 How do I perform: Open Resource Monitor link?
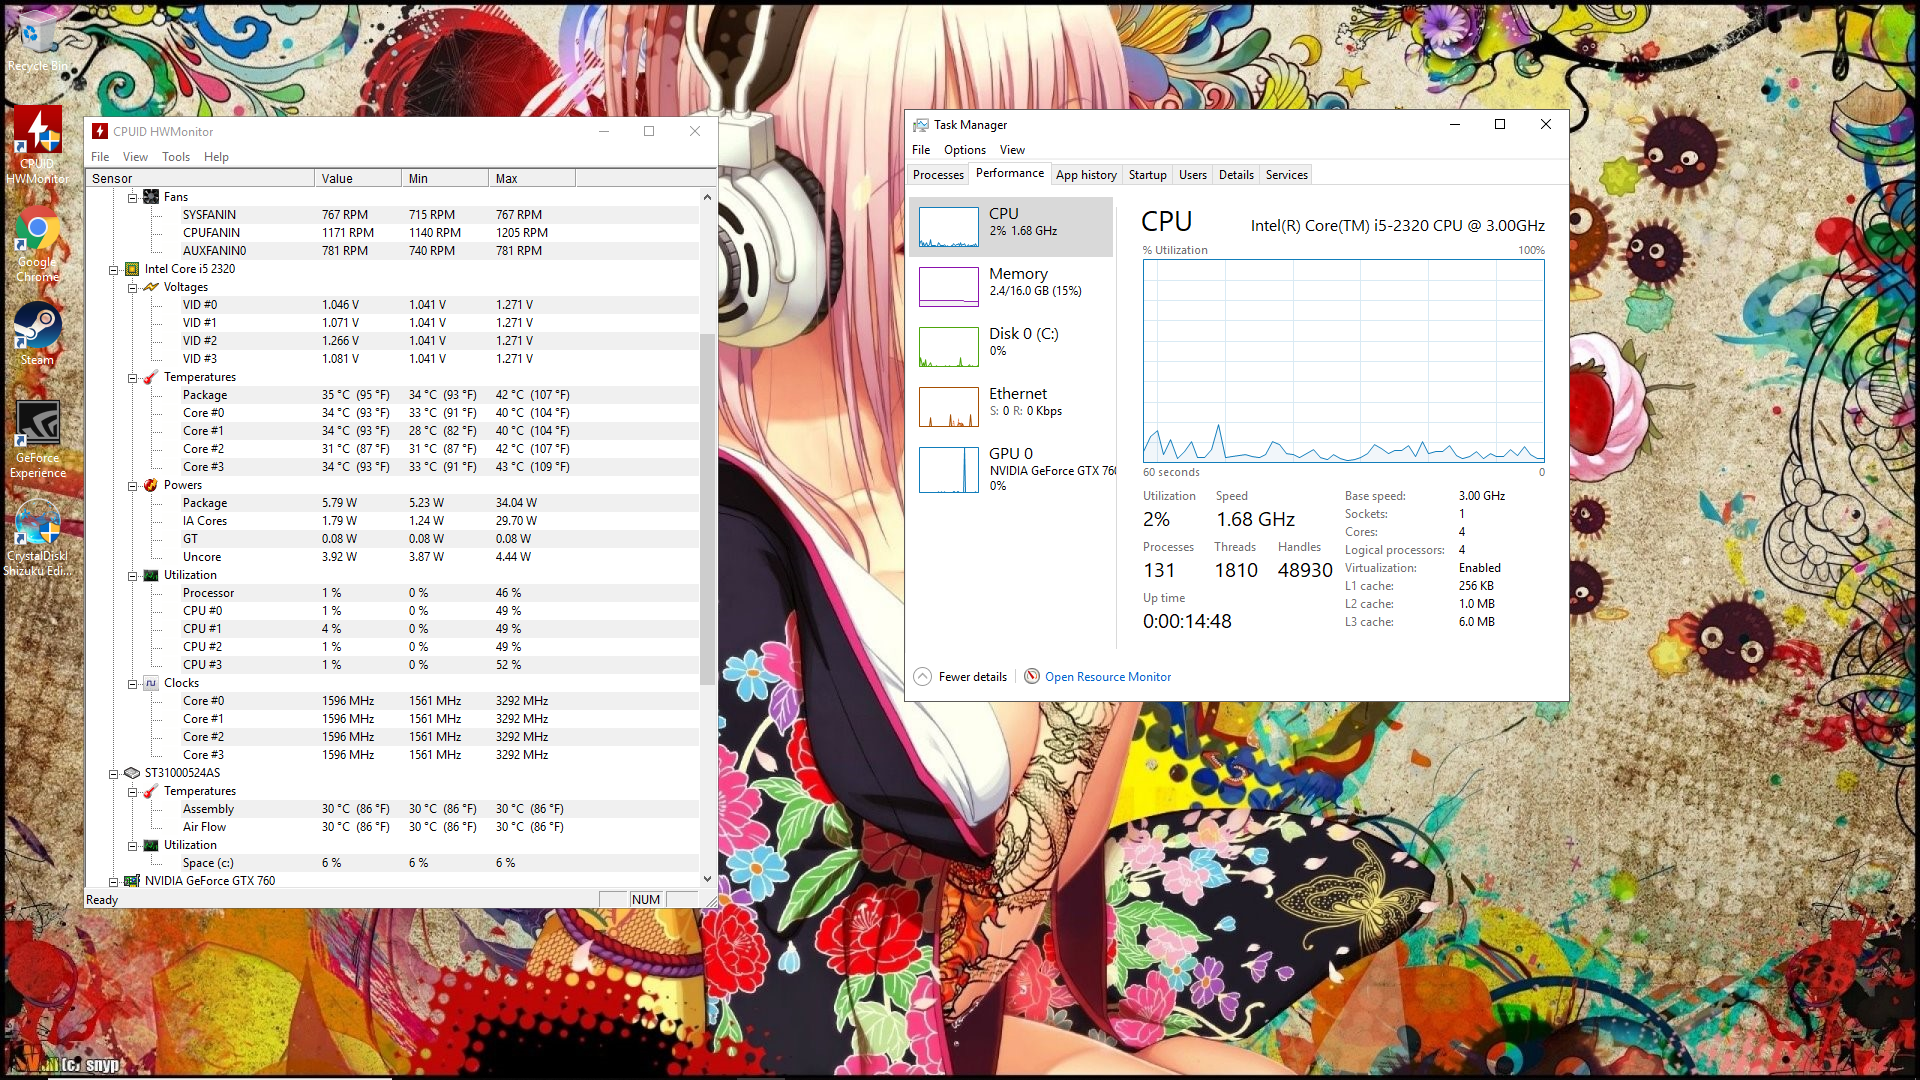pos(1108,677)
